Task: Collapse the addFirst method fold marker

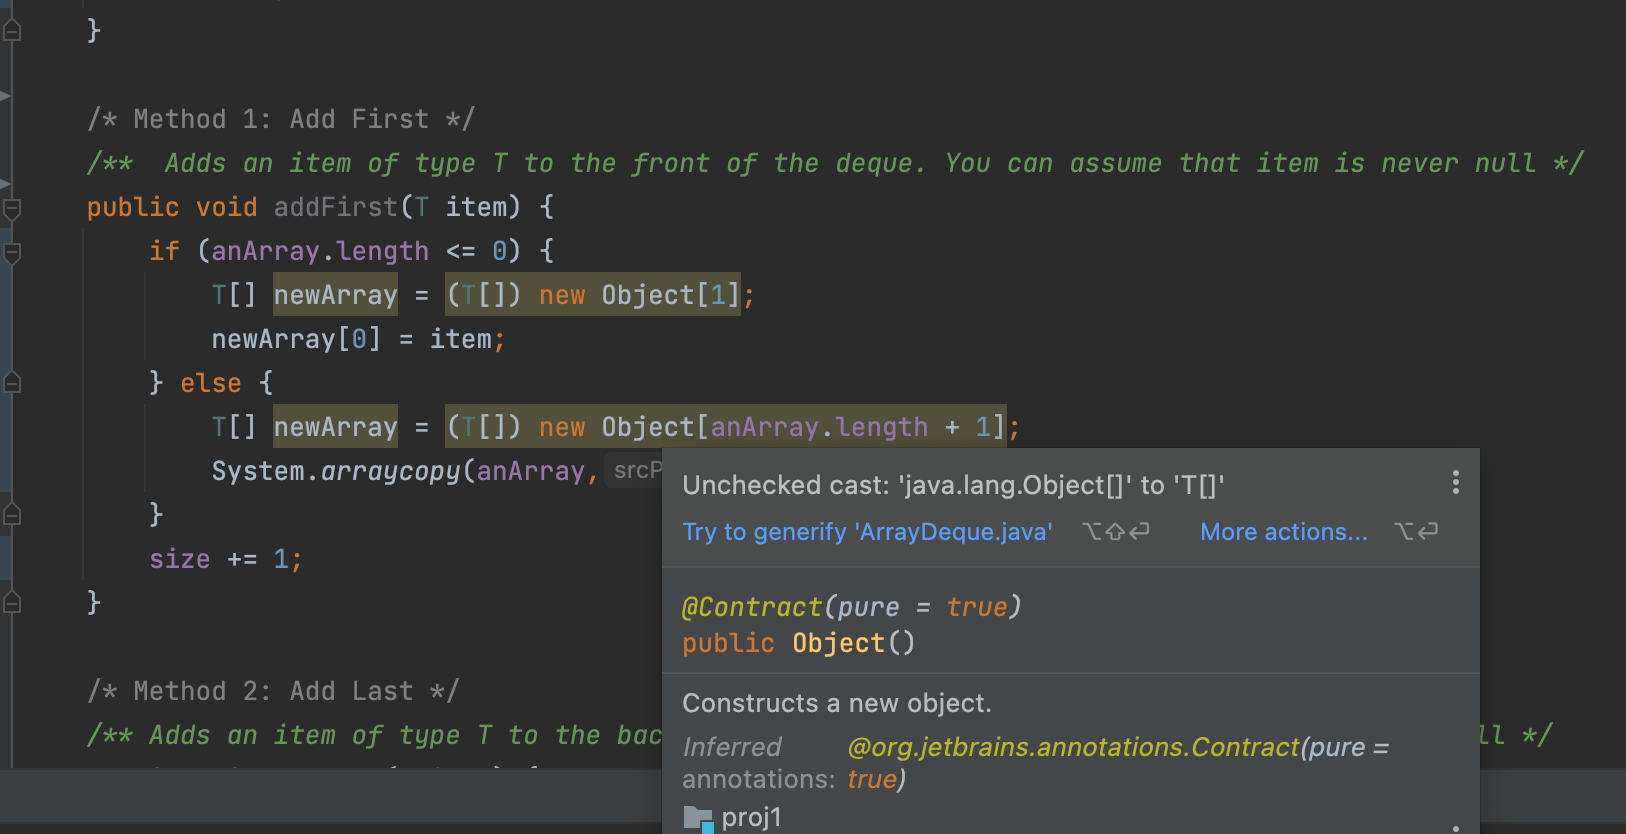Action: tap(12, 209)
